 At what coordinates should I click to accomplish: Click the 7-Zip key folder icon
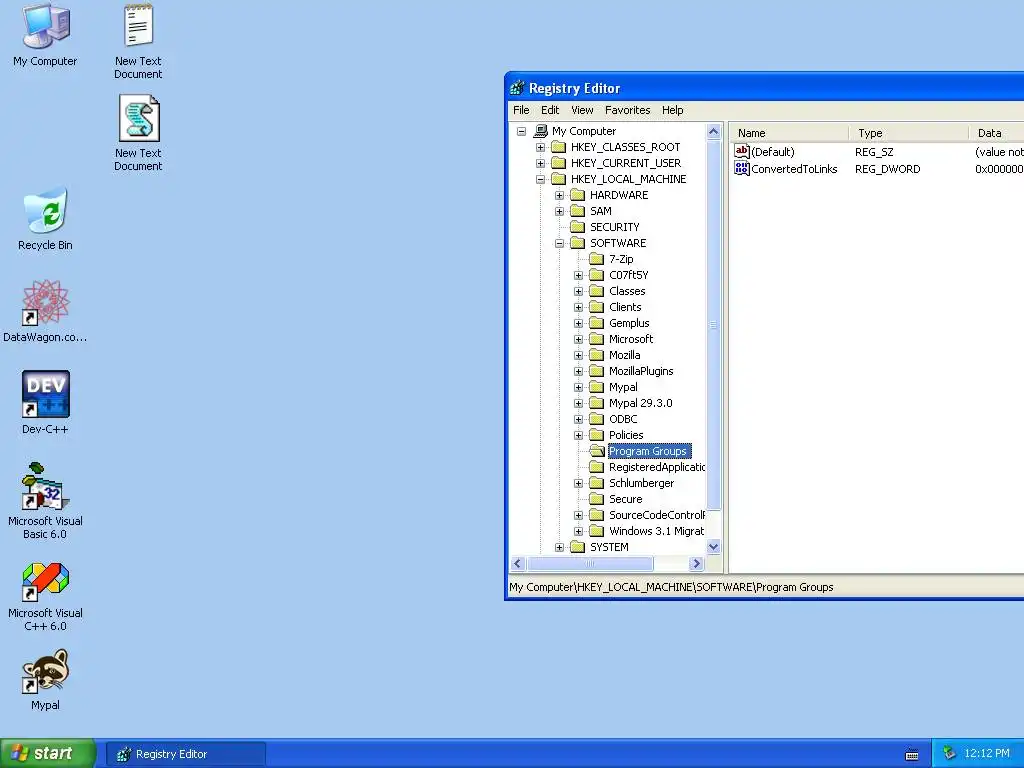tap(596, 259)
